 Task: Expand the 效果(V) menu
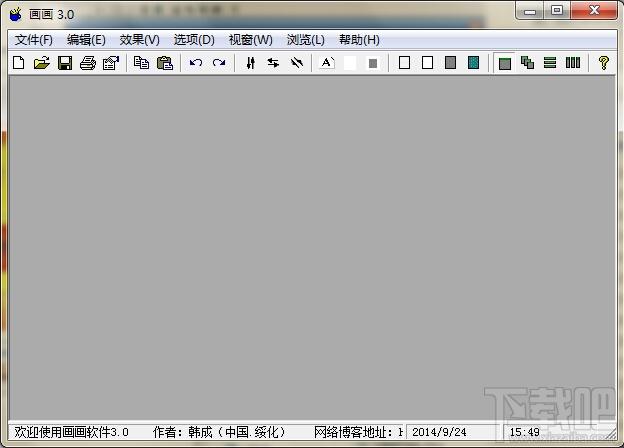[139, 40]
